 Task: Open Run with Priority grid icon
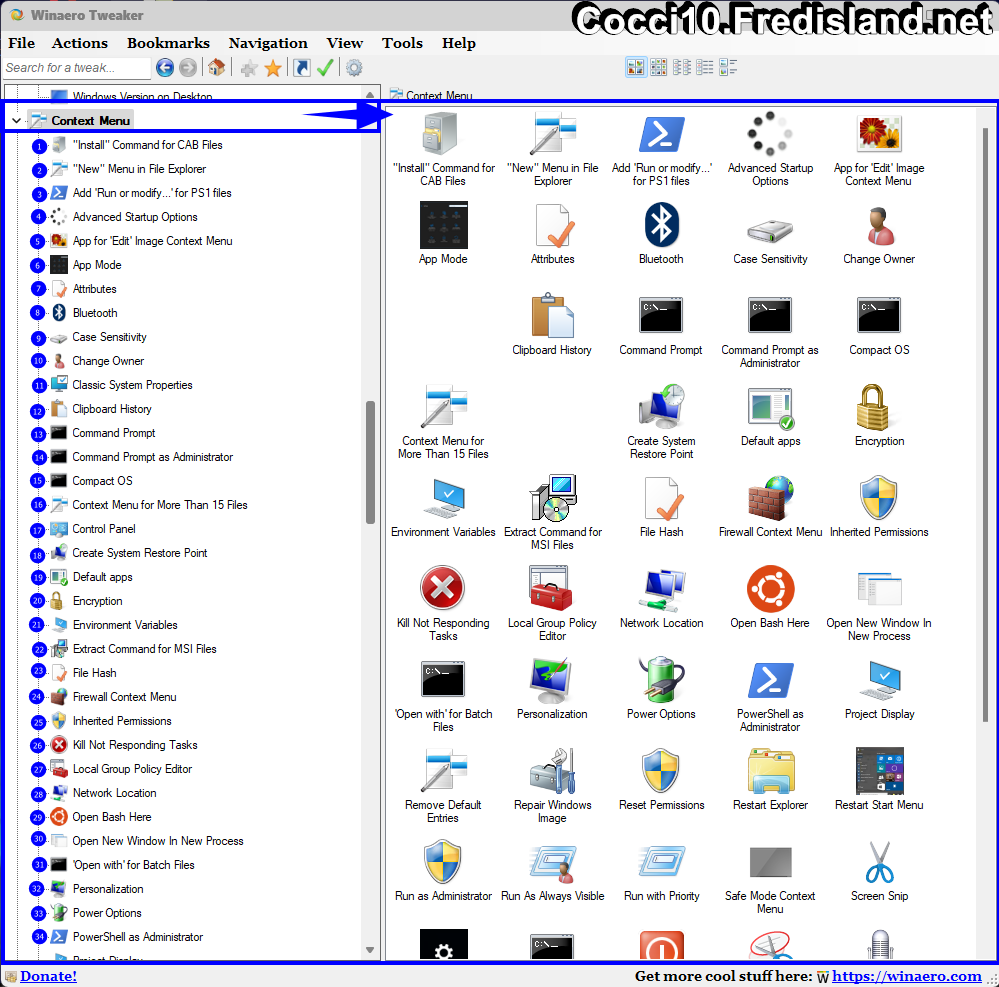661,861
